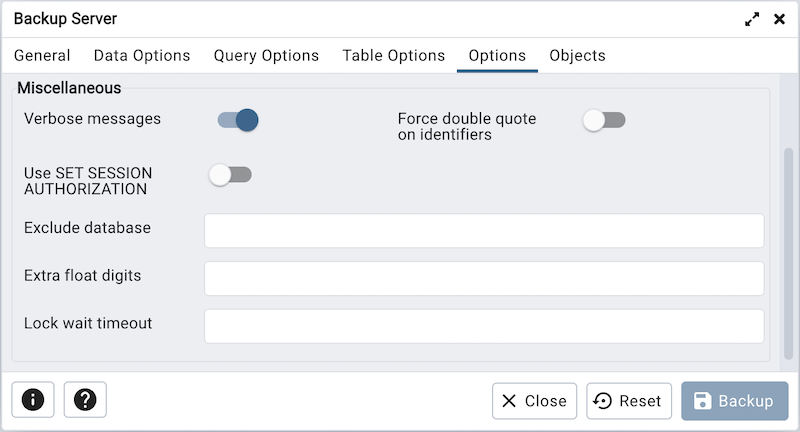Viewport: 800px width, 432px height.
Task: Switch to the Objects tab
Action: point(577,56)
